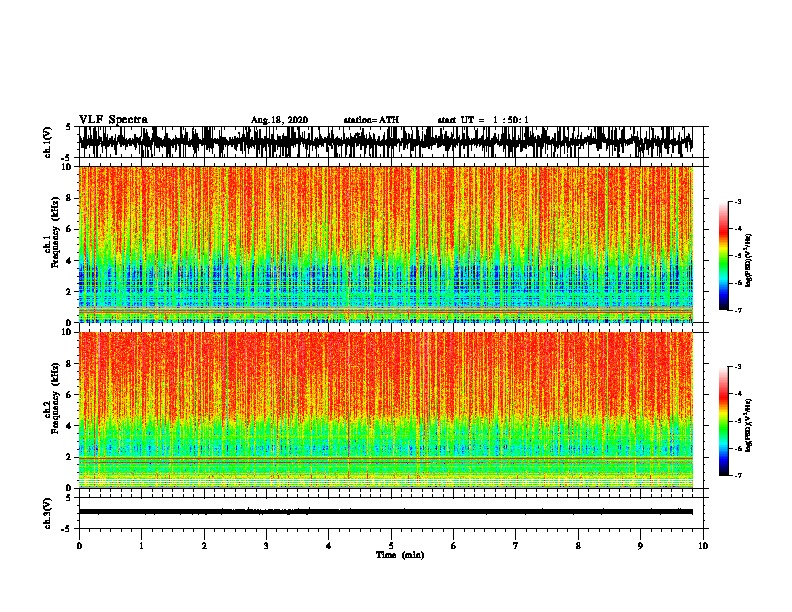Image resolution: width=792 pixels, height=612 pixels.
Task: Click the "ch.3(V)" bottom axis label
Action: pyautogui.click(x=47, y=513)
